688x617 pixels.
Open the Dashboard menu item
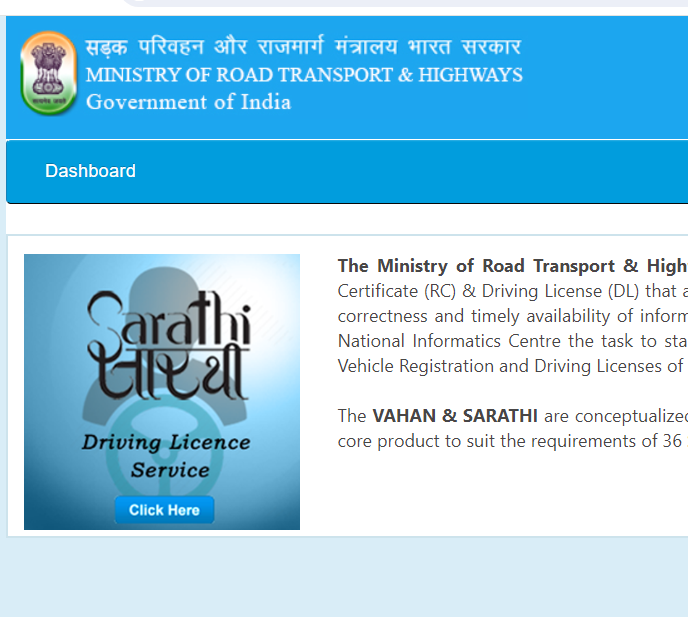coord(90,171)
